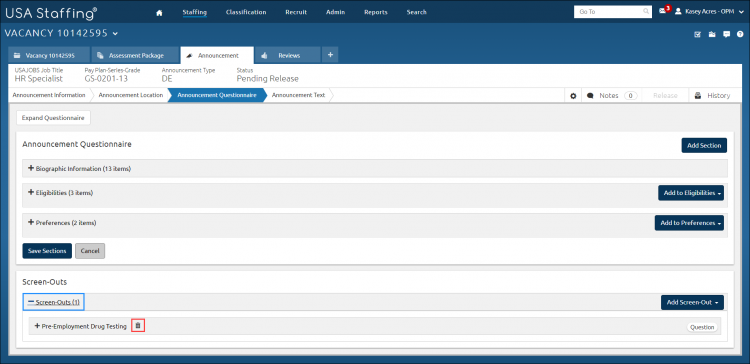Open the Reports menu
The height and width of the screenshot is (364, 750).
[x=376, y=12]
